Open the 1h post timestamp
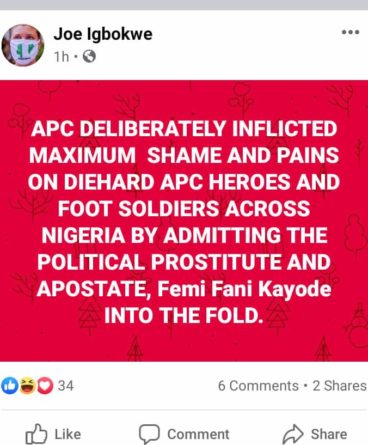Screen dimensions: 368x445 (x=61, y=57)
